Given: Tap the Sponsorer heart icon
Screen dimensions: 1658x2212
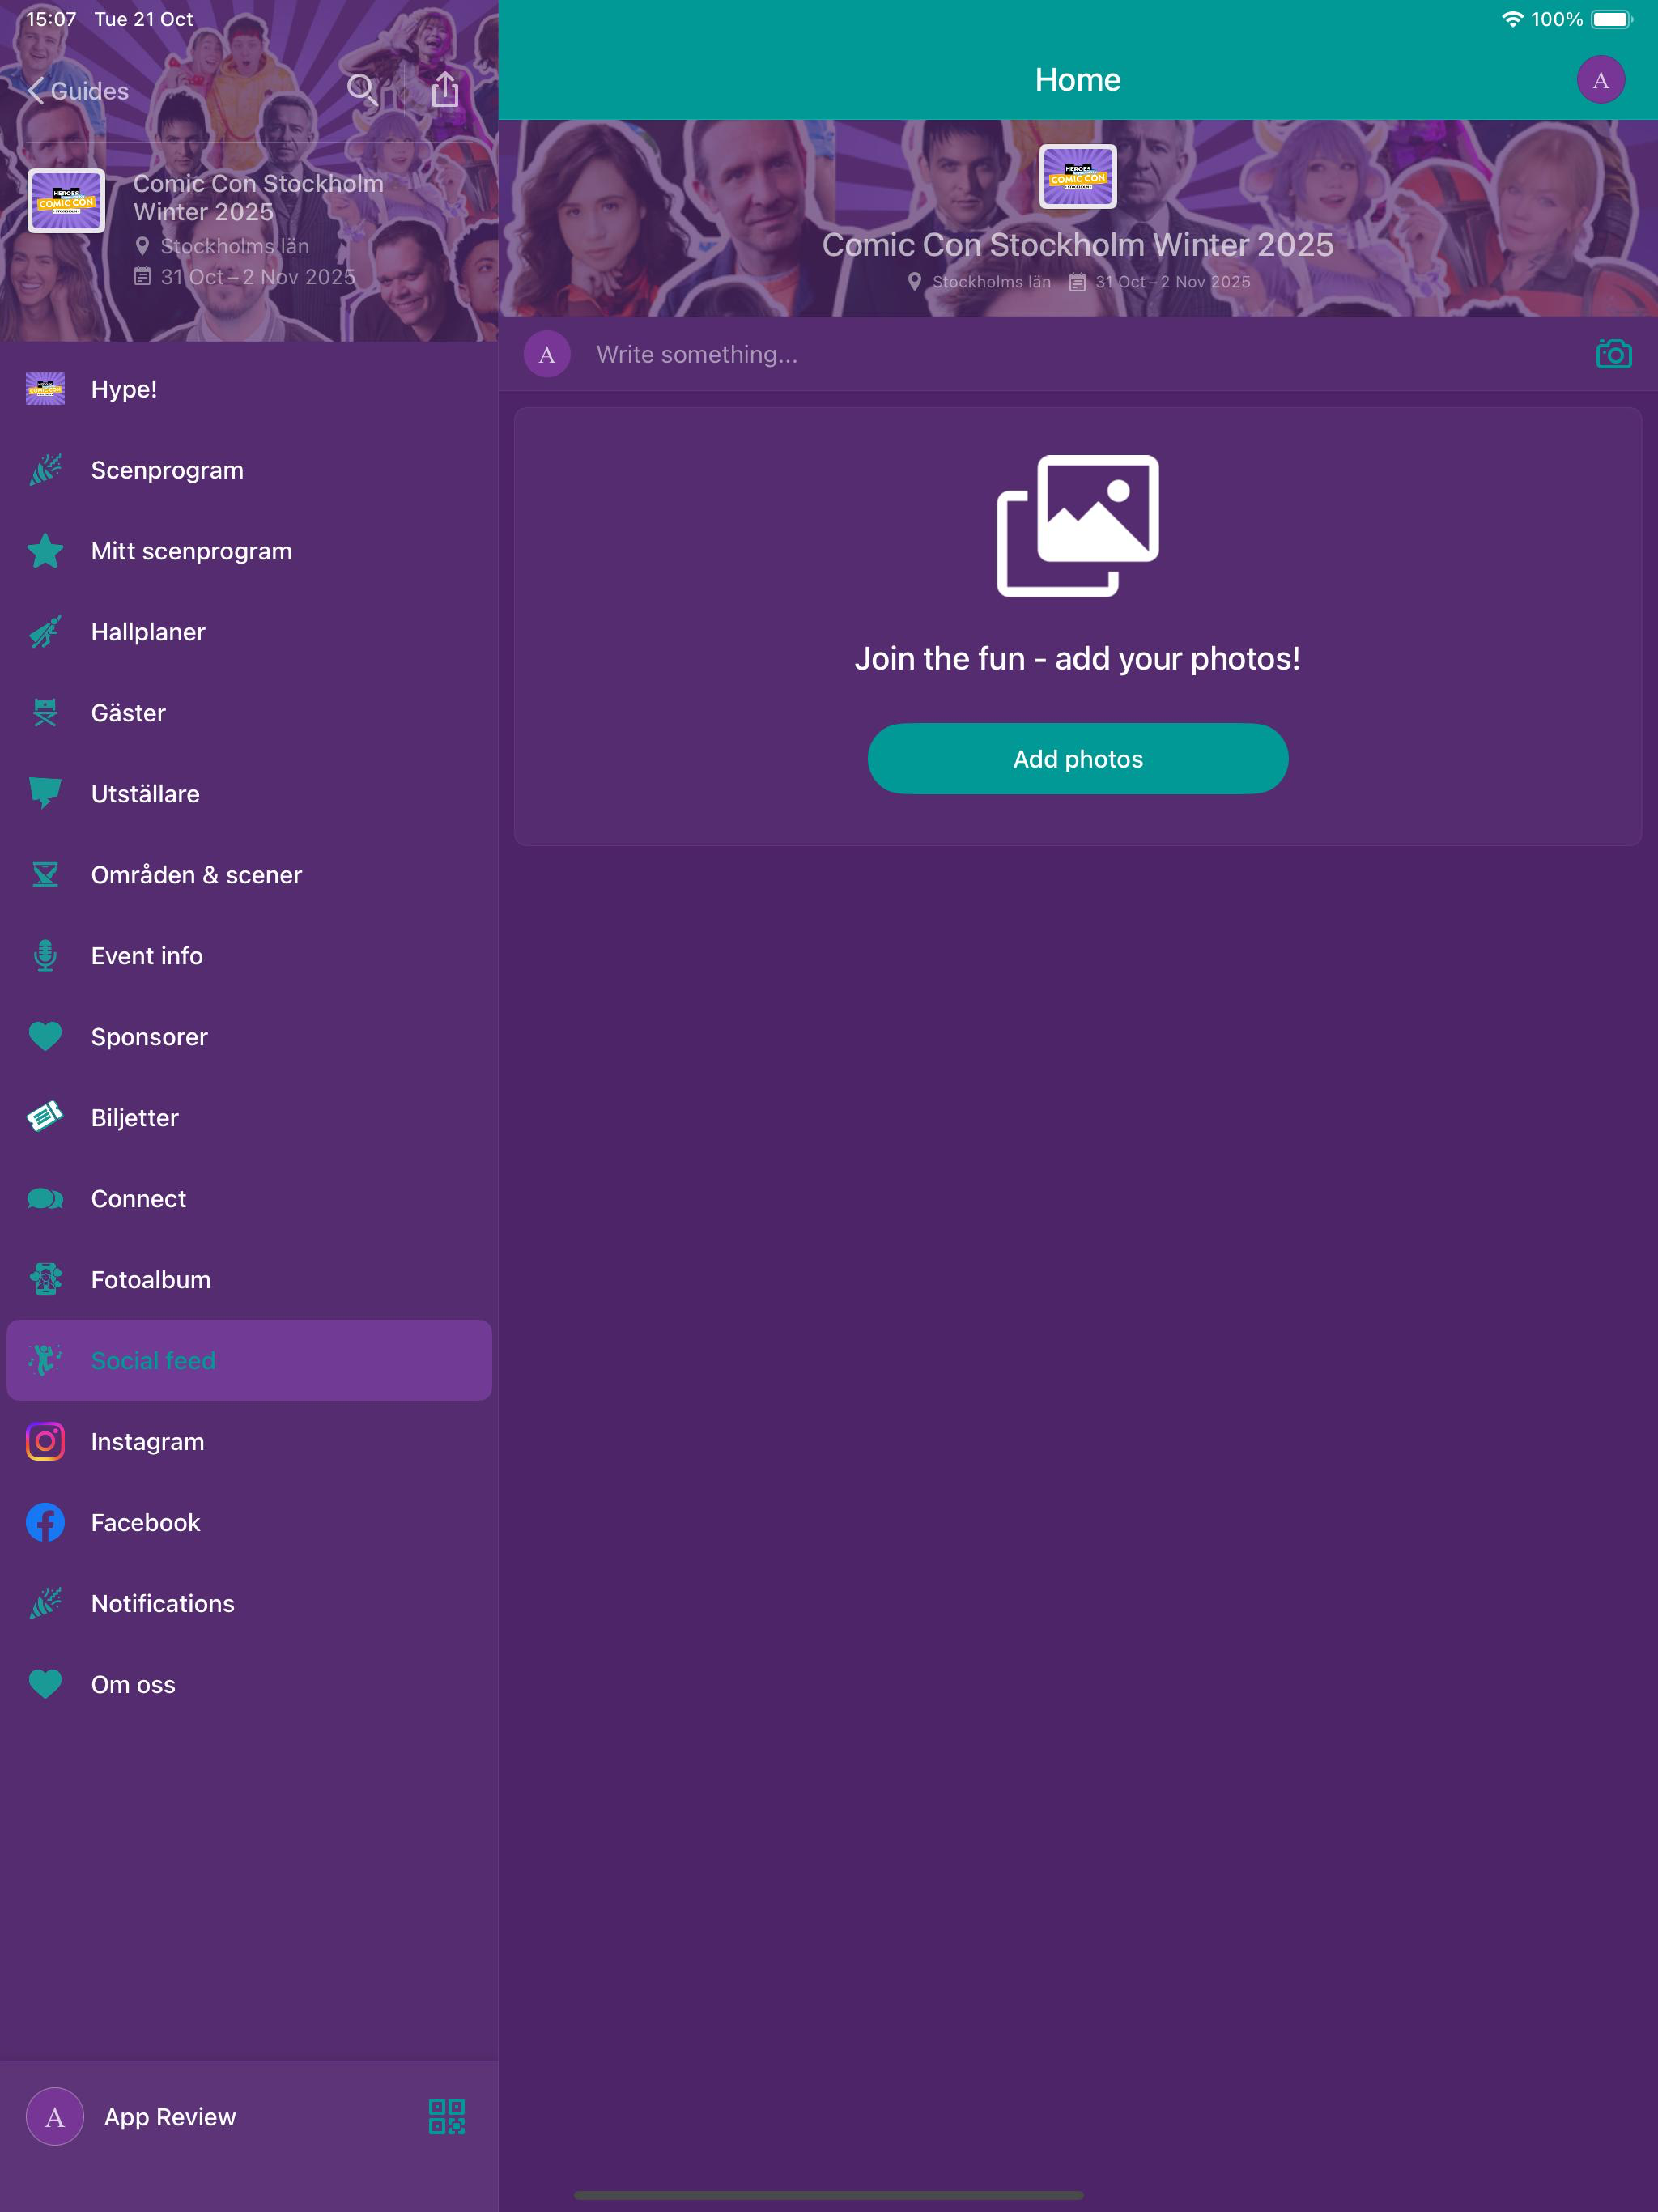Looking at the screenshot, I should 45,1037.
